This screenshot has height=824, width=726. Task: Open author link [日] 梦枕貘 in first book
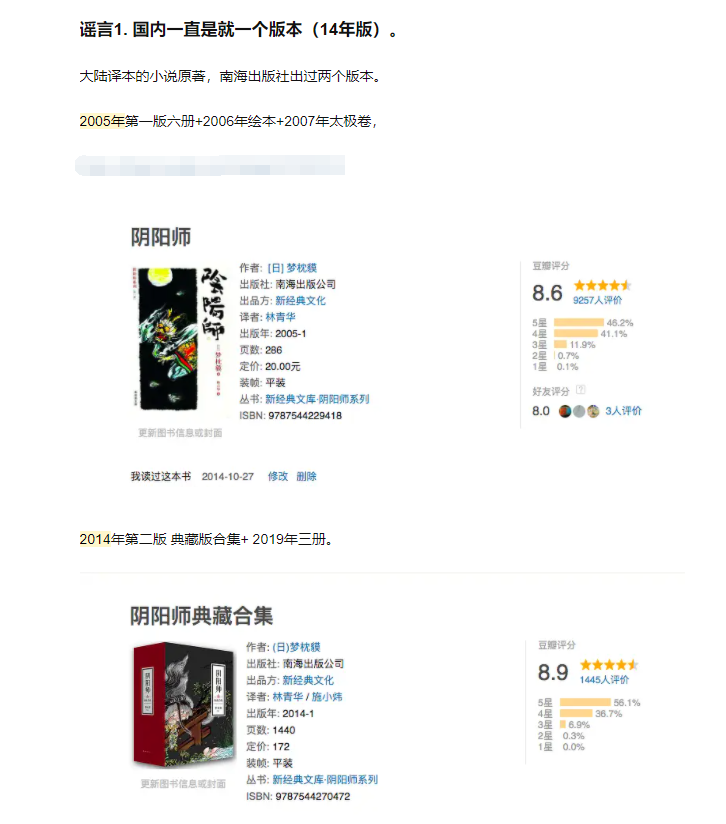[x=292, y=268]
